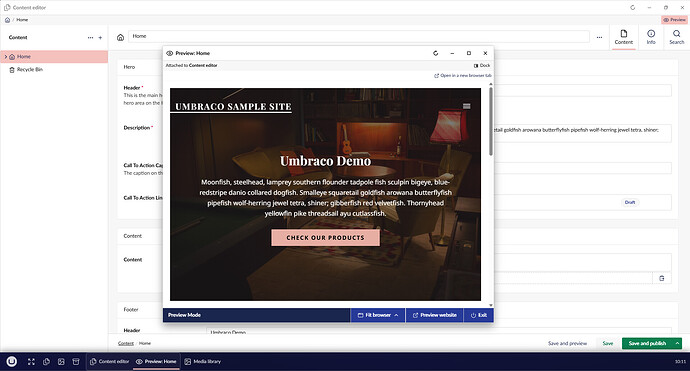Expand the Home tree node
Image resolution: width=690 pixels, height=371 pixels.
pyautogui.click(x=6, y=57)
